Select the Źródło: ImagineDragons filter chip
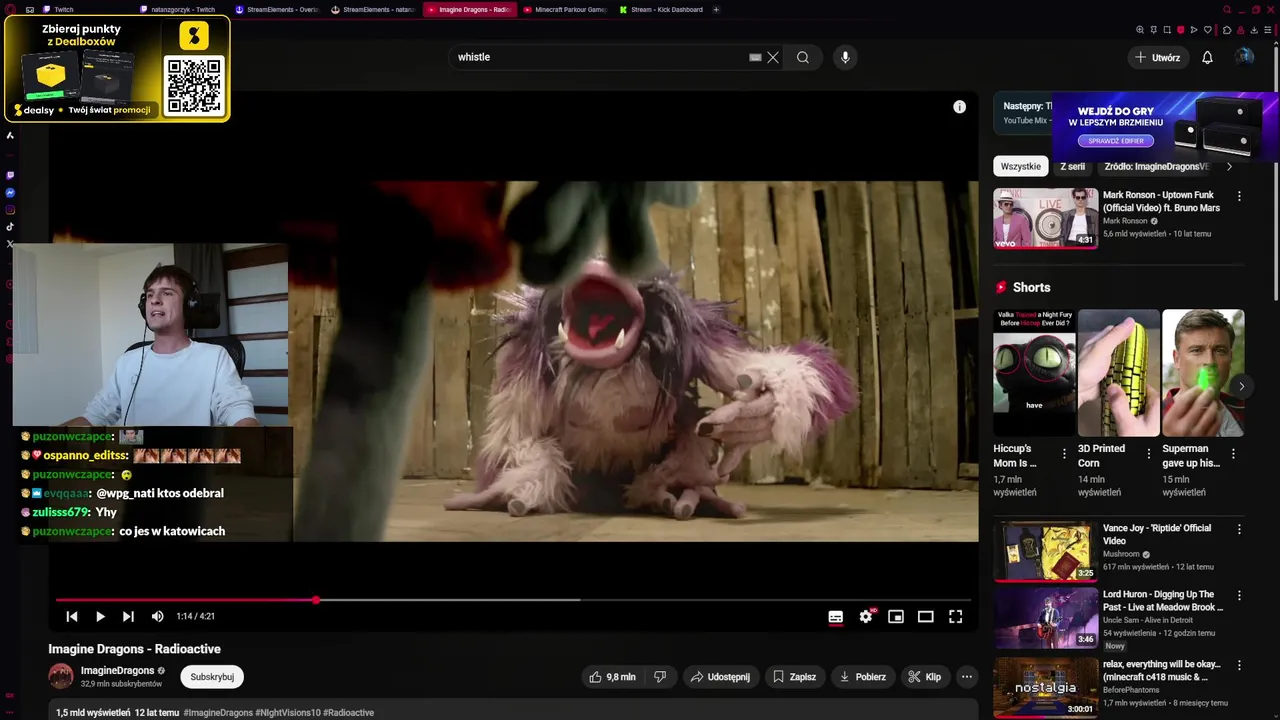The width and height of the screenshot is (1280, 720). tap(1158, 166)
